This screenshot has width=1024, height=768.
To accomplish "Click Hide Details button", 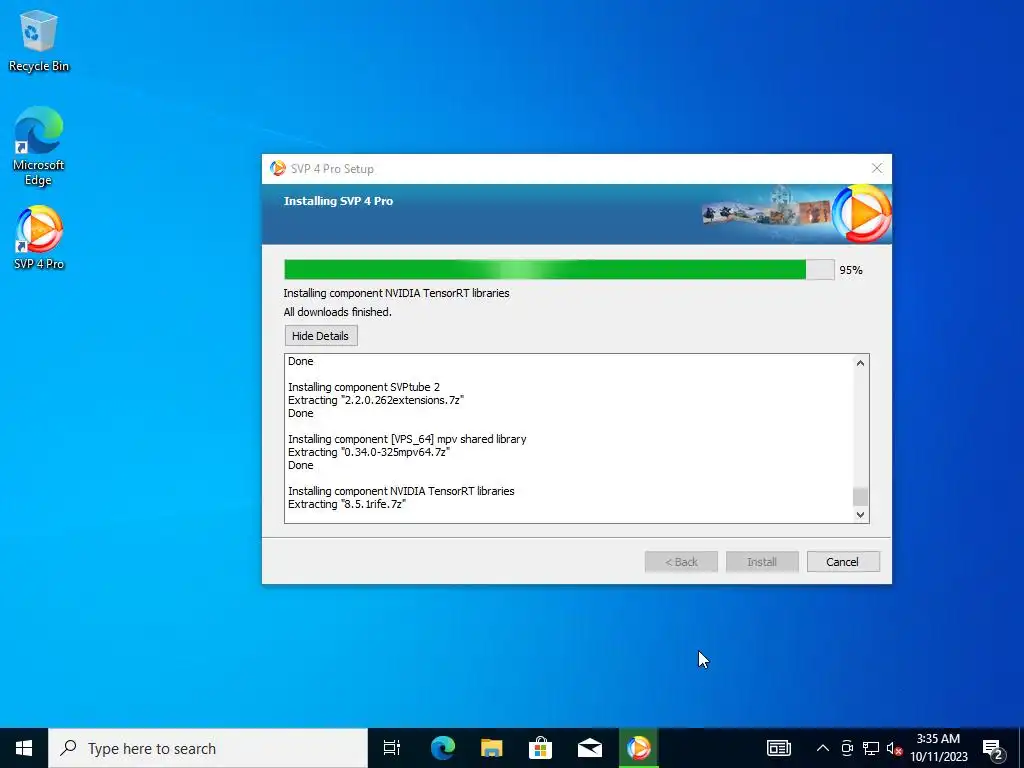I will pos(321,336).
